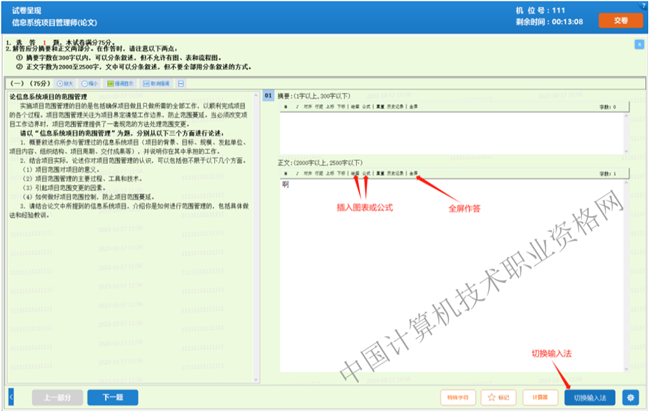The image size is (650, 413).
Task: Go to next question with 下一题
Action: (112, 396)
